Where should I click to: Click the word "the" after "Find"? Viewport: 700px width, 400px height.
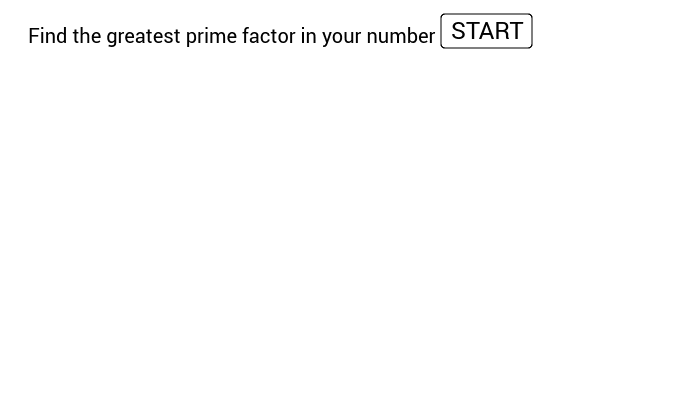(87, 36)
